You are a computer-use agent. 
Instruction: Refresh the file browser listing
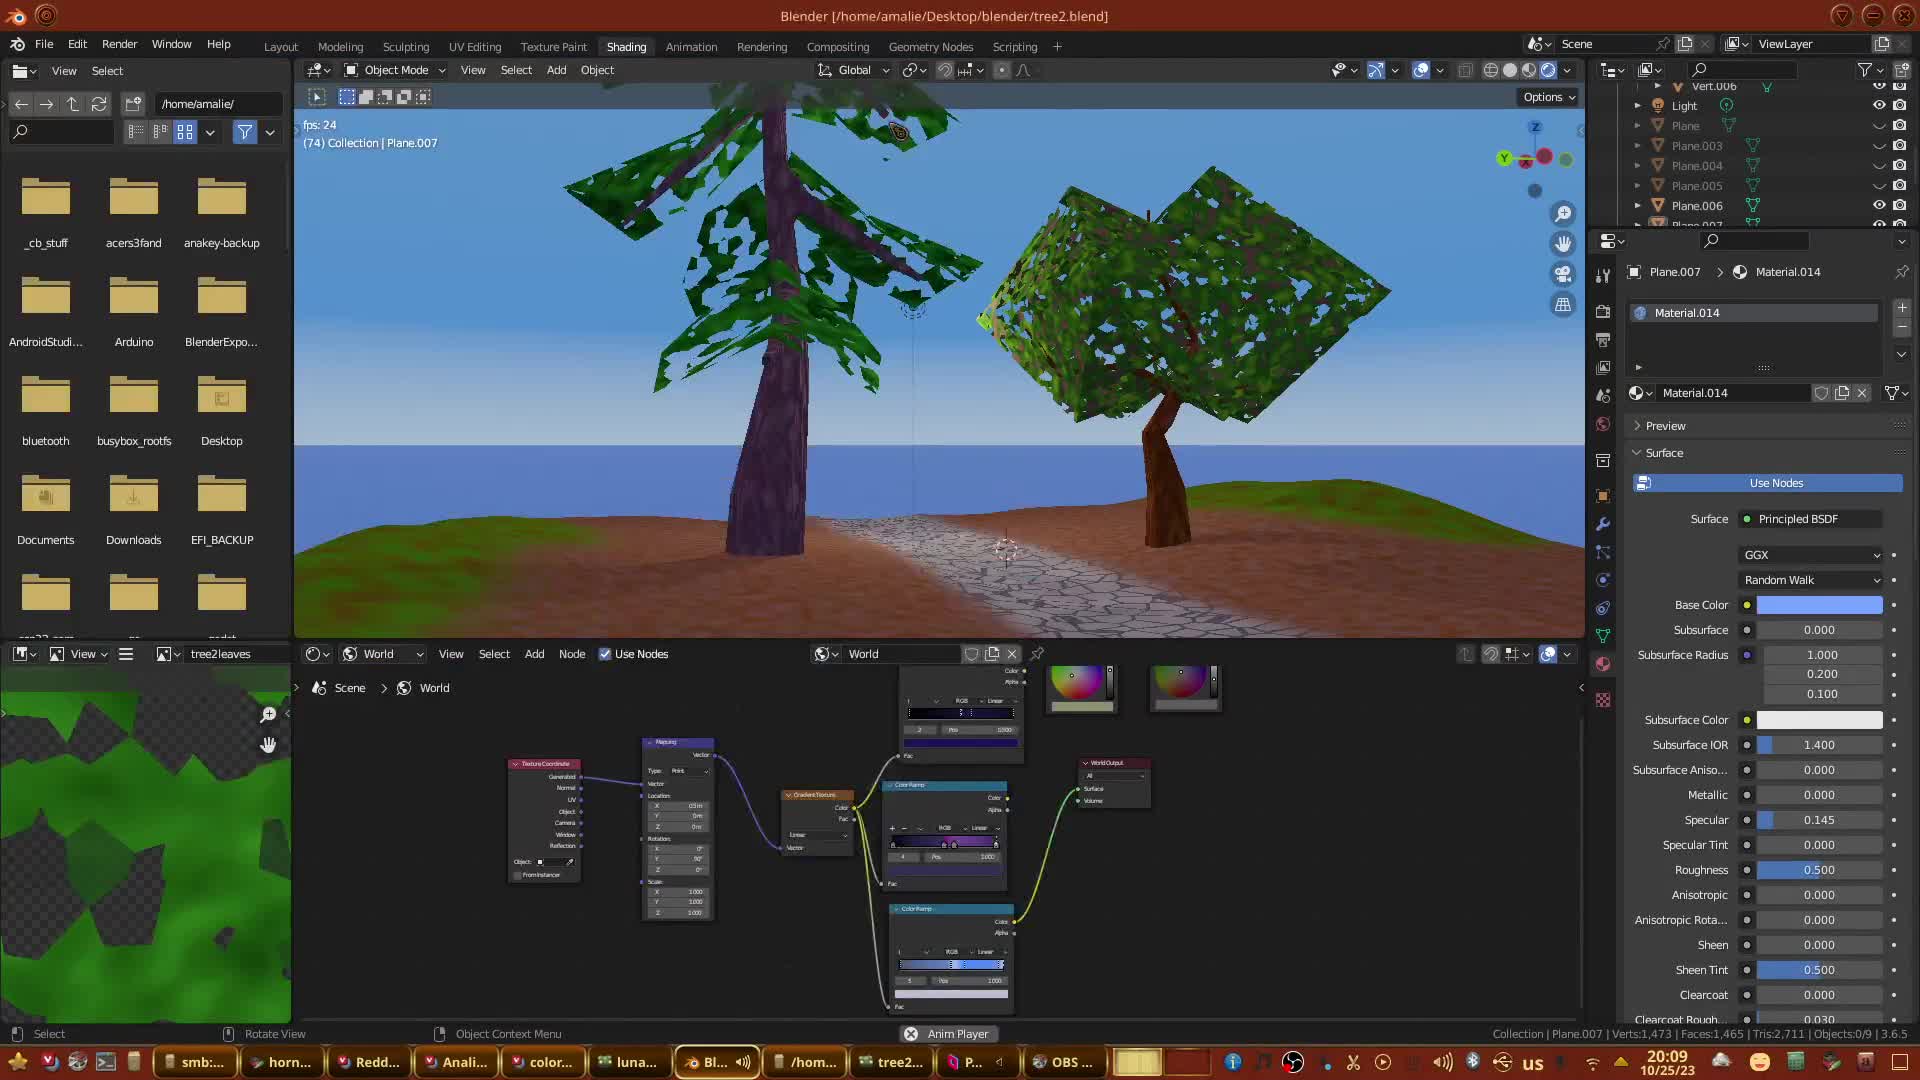(99, 104)
